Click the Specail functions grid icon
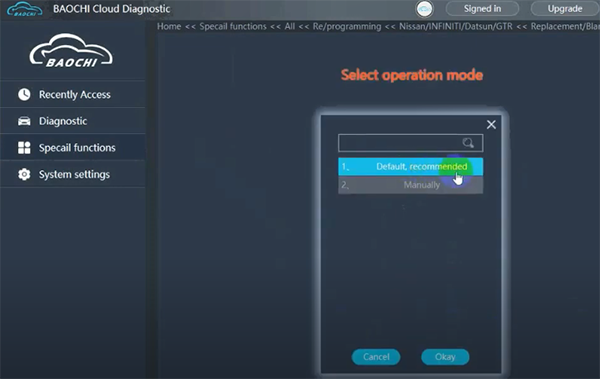 24,147
